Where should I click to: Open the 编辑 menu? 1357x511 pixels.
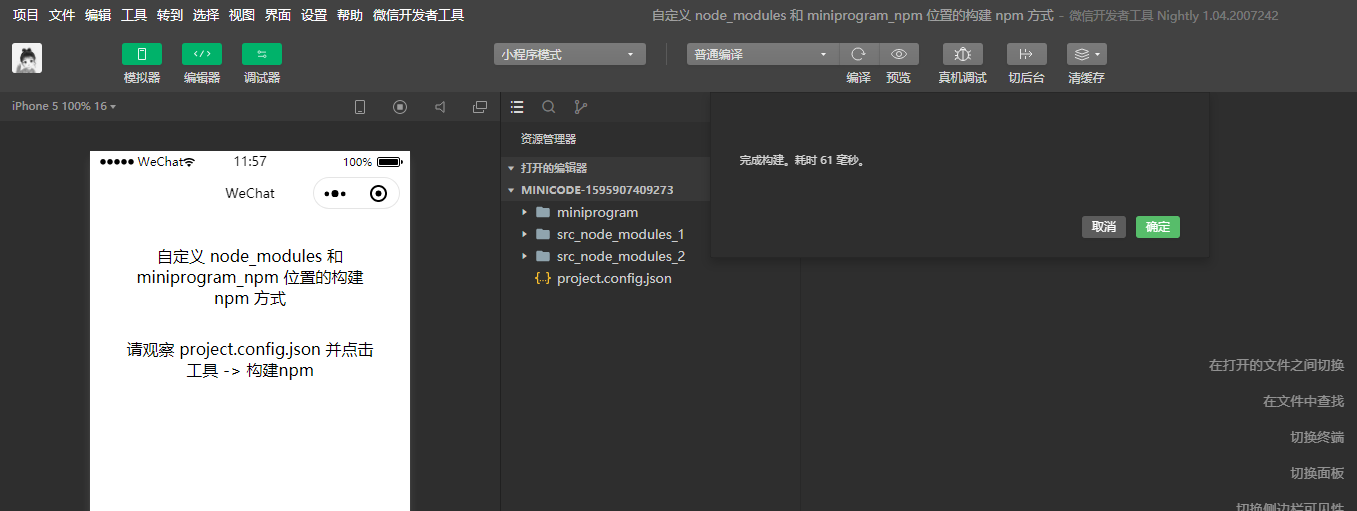tap(98, 15)
